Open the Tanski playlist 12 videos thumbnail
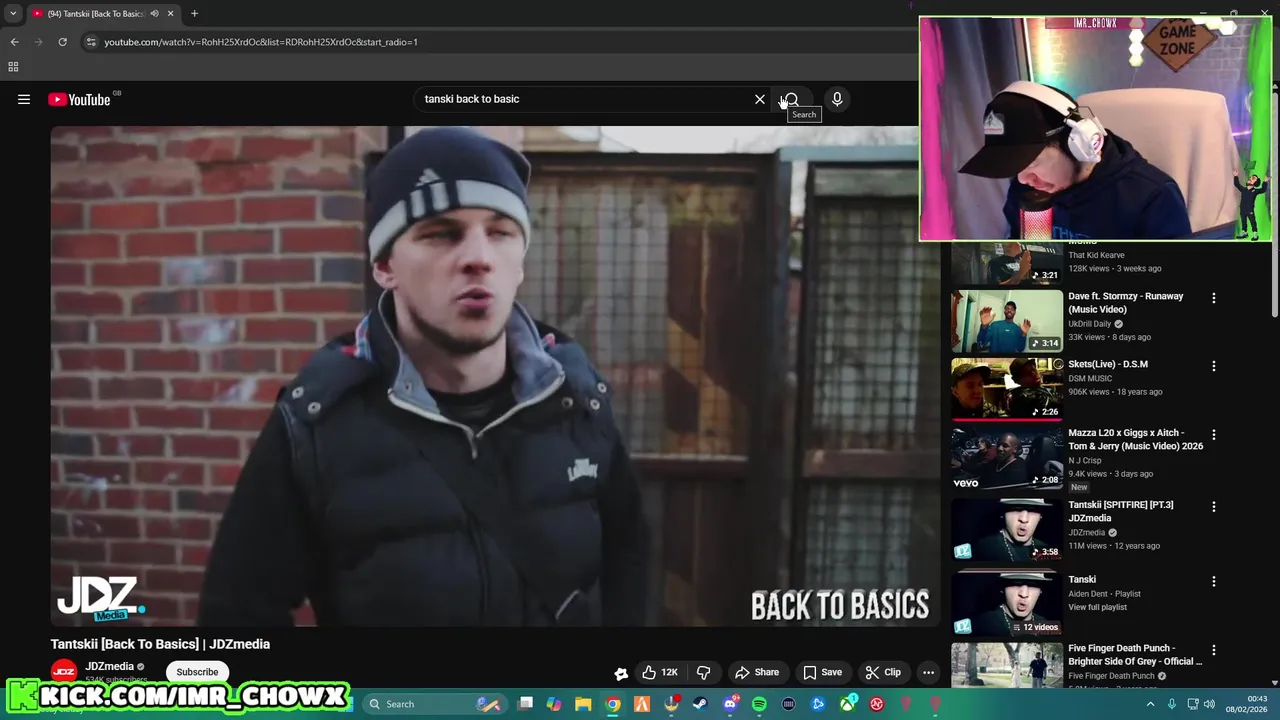 [1006, 603]
